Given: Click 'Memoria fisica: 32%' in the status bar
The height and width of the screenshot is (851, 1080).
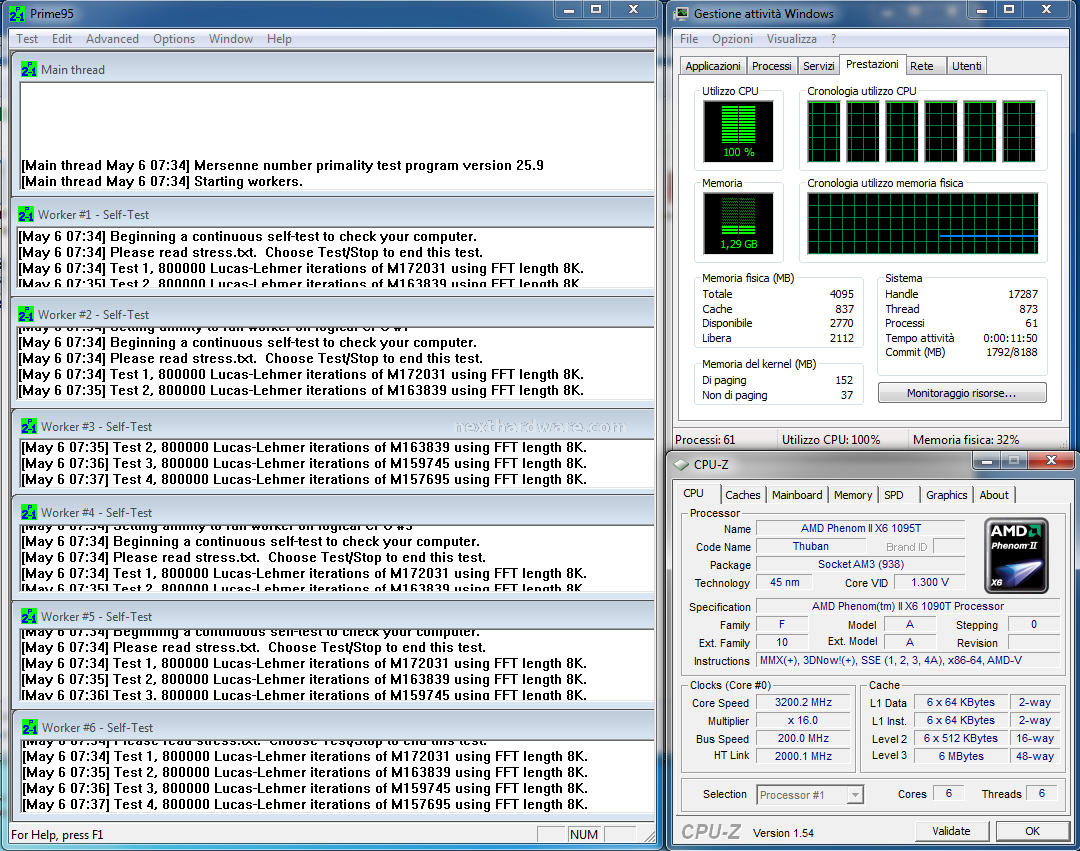Looking at the screenshot, I should [x=966, y=440].
